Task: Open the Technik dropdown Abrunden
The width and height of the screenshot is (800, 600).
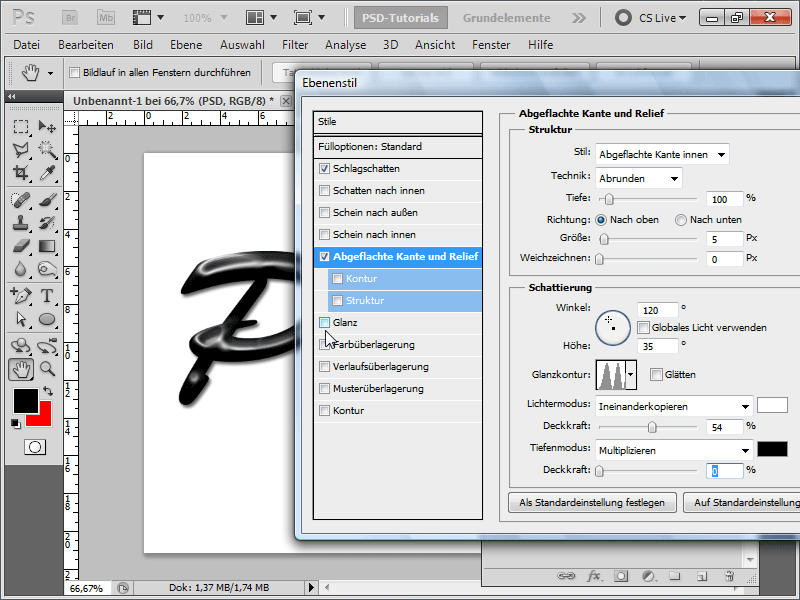Action: point(639,178)
